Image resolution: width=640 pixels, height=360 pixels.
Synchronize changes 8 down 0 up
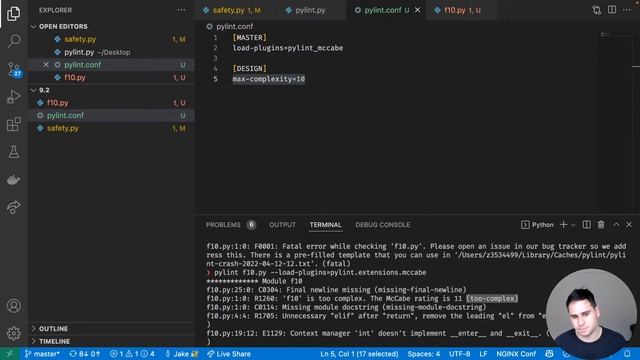(x=84, y=354)
